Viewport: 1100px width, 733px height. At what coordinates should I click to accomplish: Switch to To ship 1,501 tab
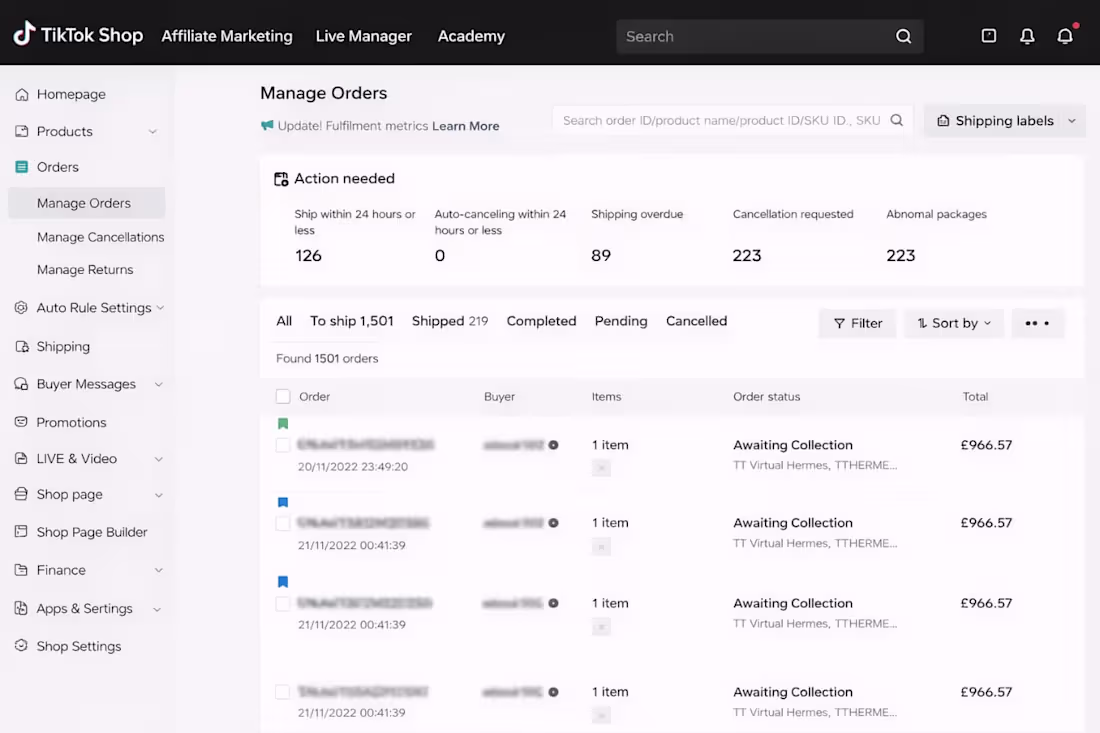point(351,321)
